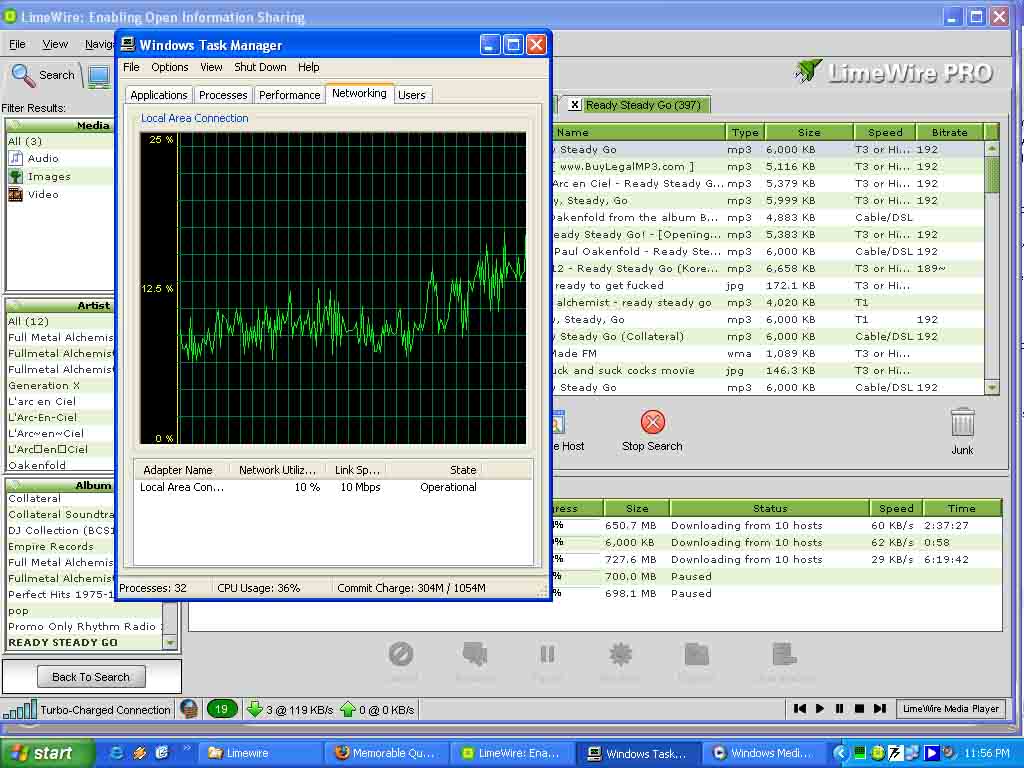Sort downloads by Time column
1024x768 pixels.
(x=962, y=508)
